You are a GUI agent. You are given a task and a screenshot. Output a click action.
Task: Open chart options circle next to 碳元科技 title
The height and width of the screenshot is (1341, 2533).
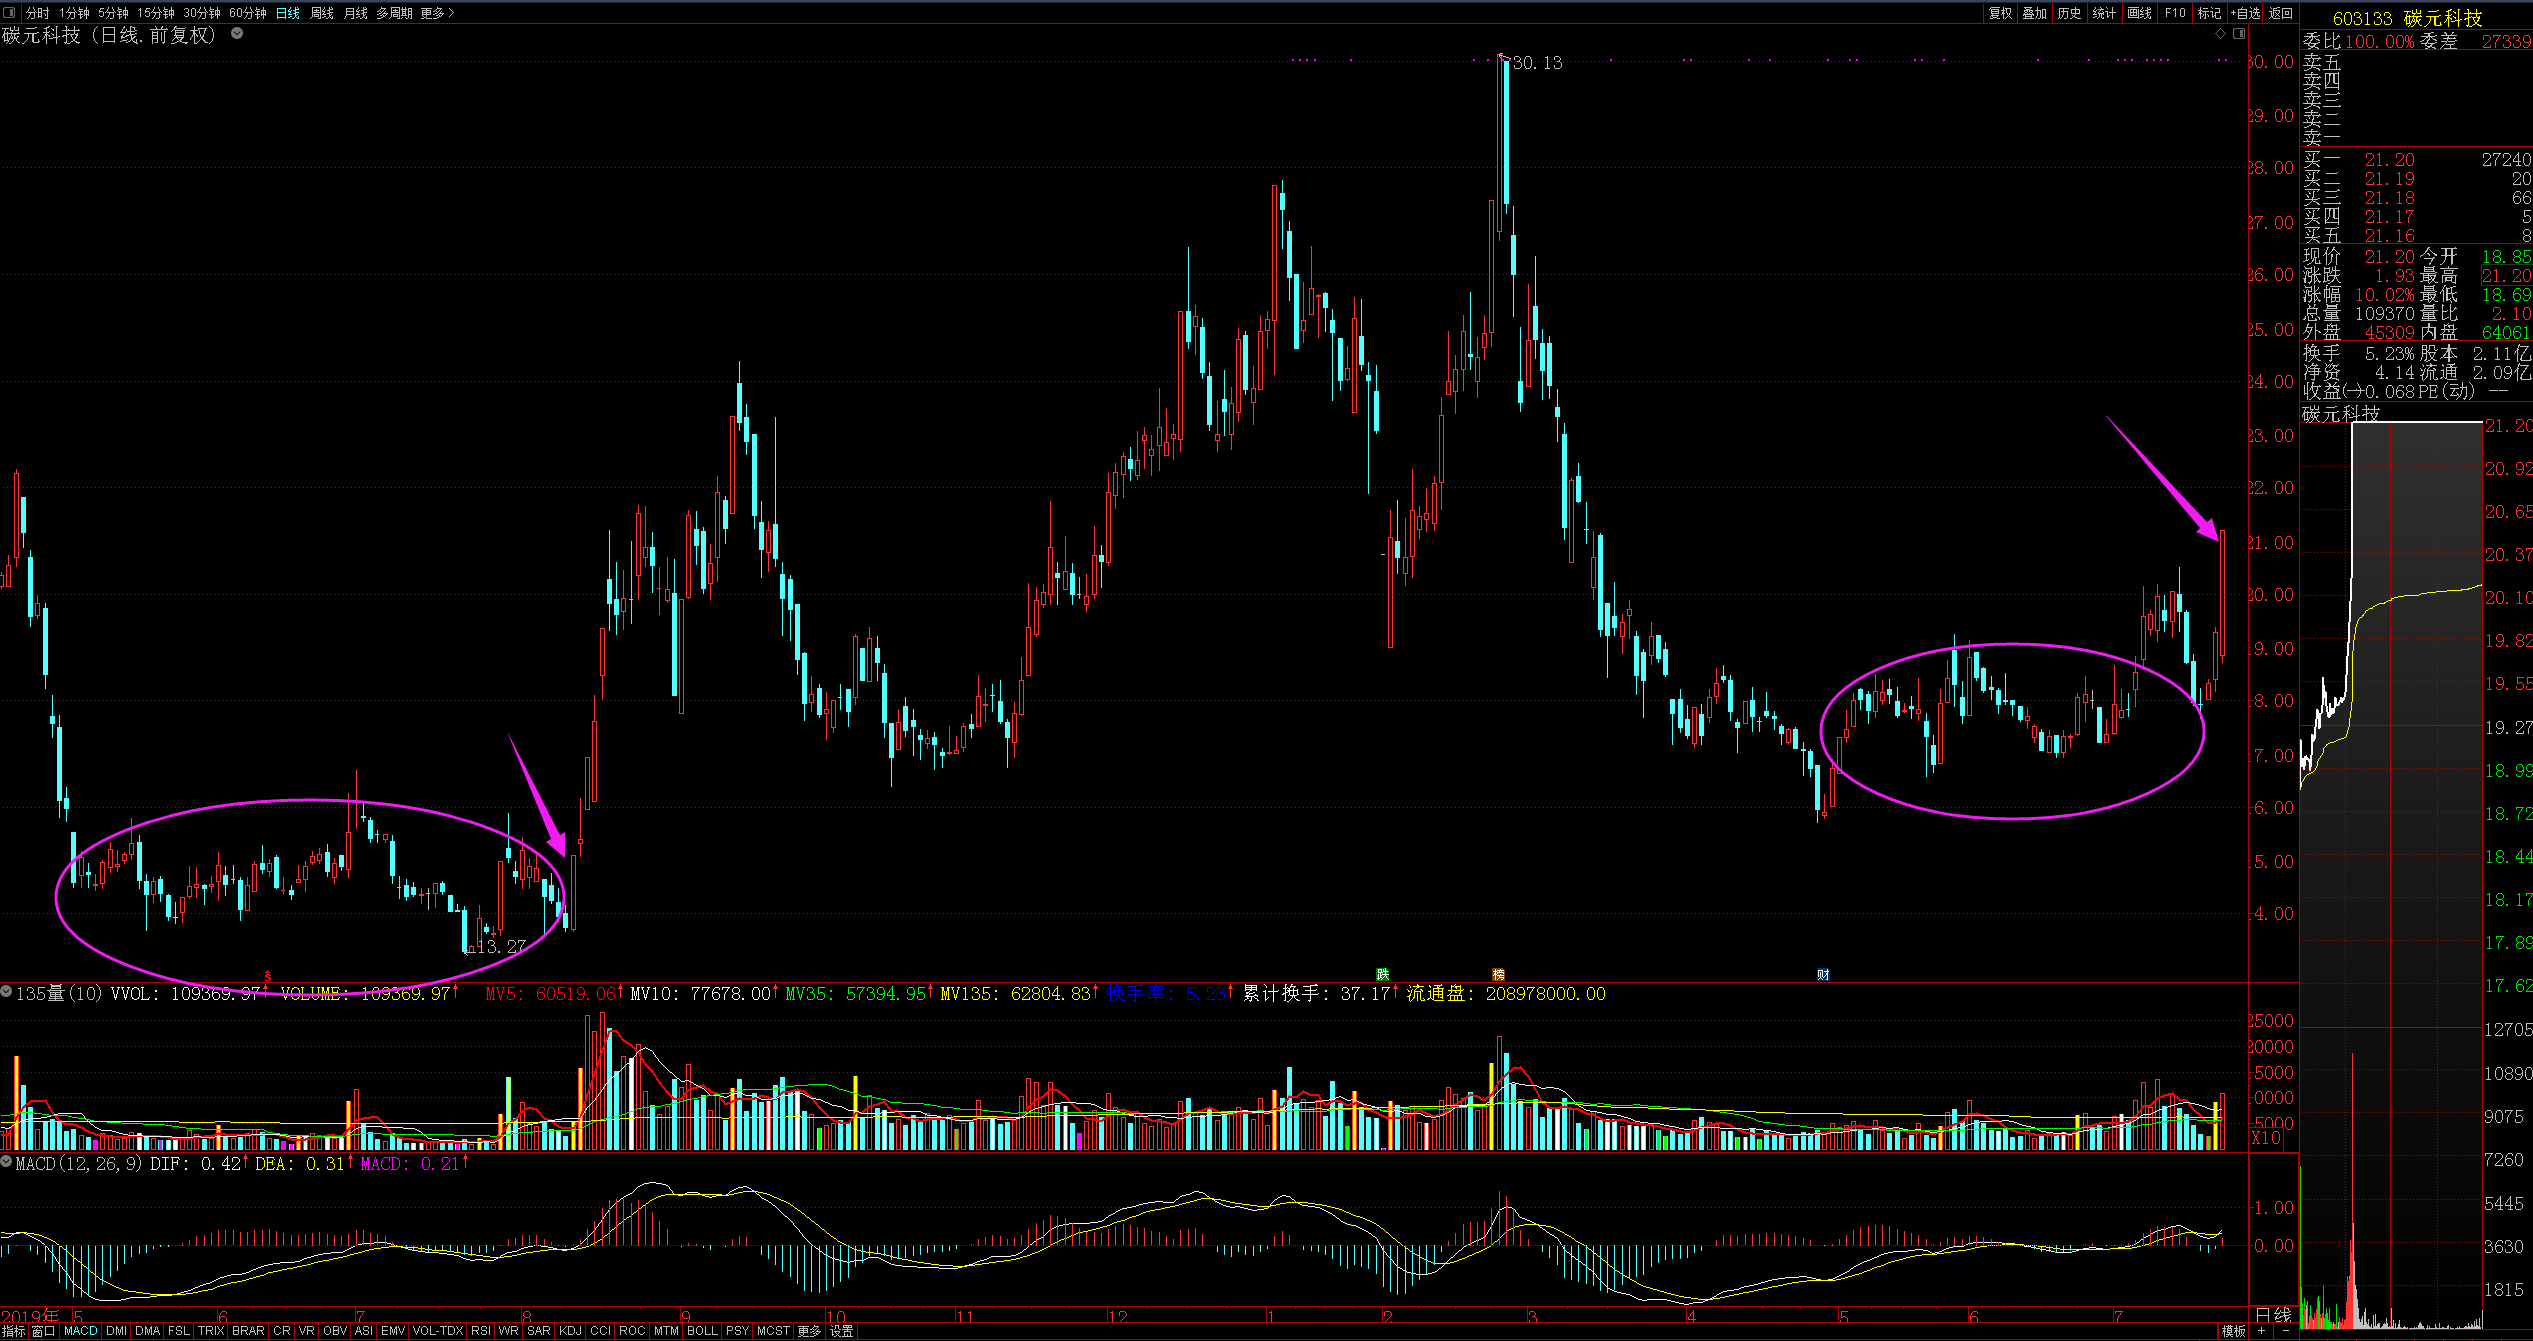(x=237, y=33)
